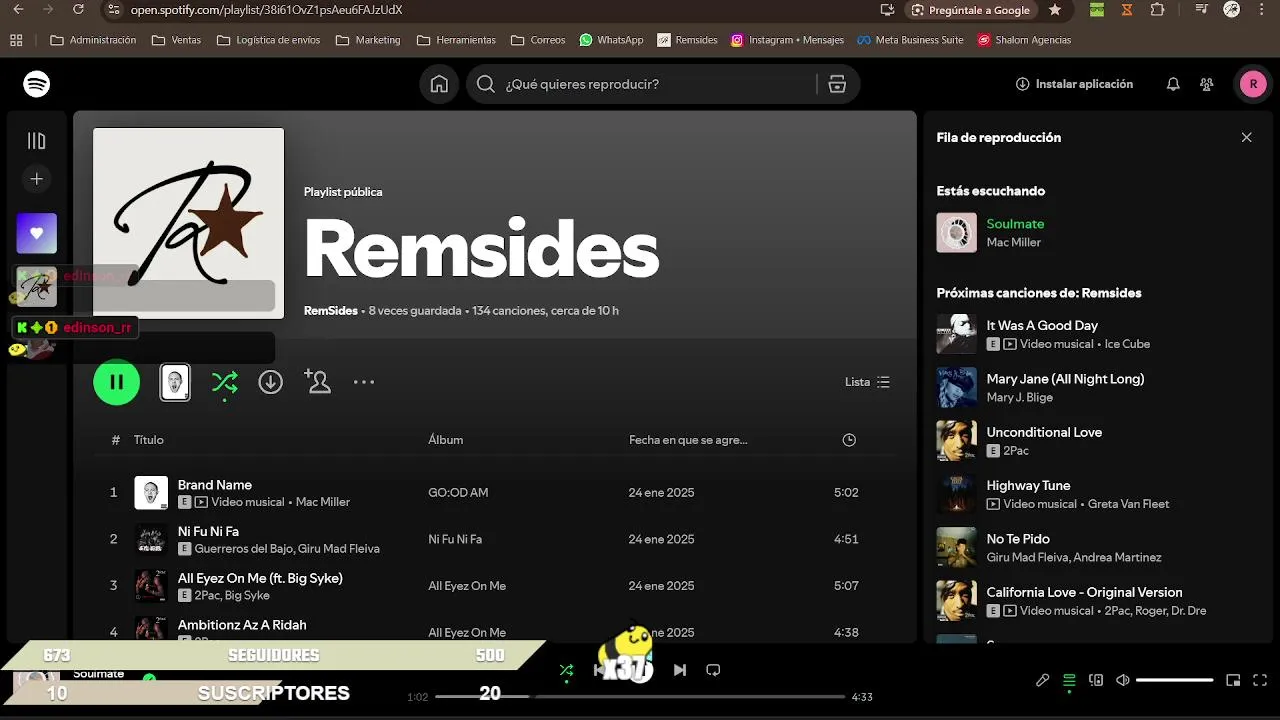Open the Herramientas bookmarks folder
This screenshot has height=720, width=1280.
(x=456, y=40)
